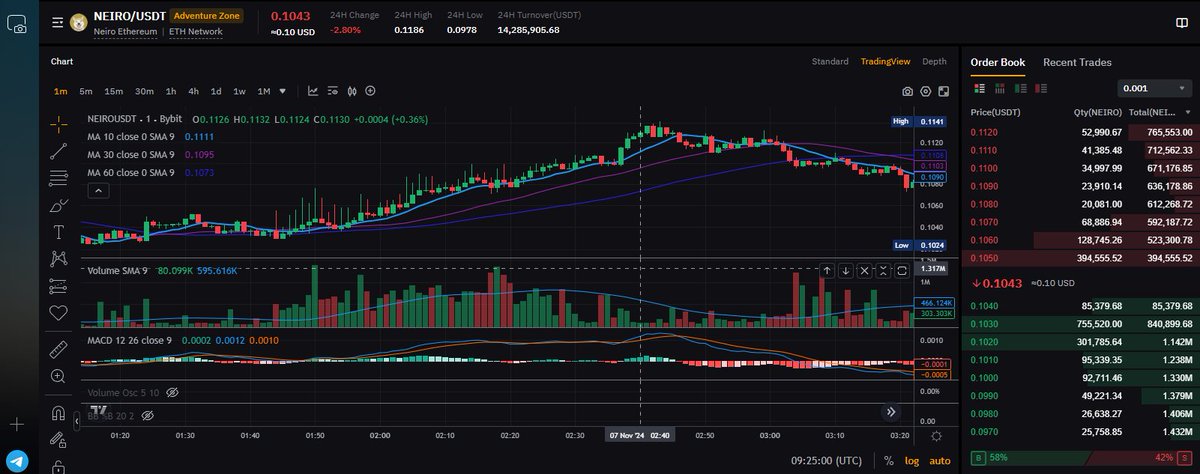Viewport: 1200px width, 474px height.
Task: Open the indicator templates settings icon
Action: 333,91
